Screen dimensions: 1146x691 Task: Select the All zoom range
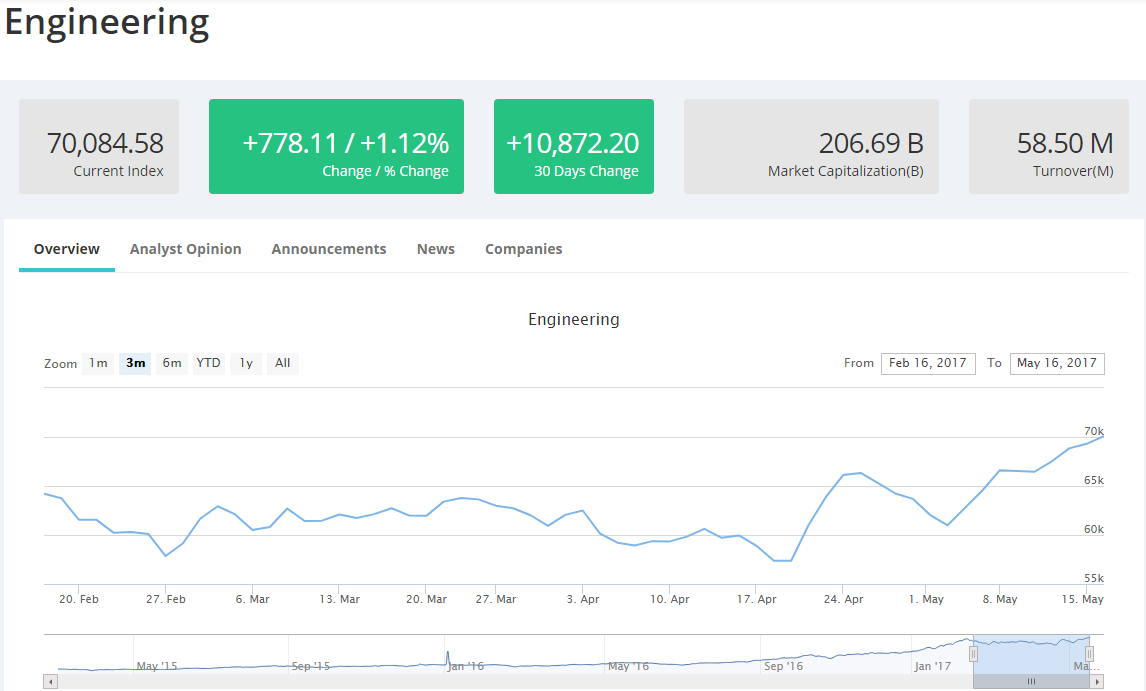click(282, 363)
